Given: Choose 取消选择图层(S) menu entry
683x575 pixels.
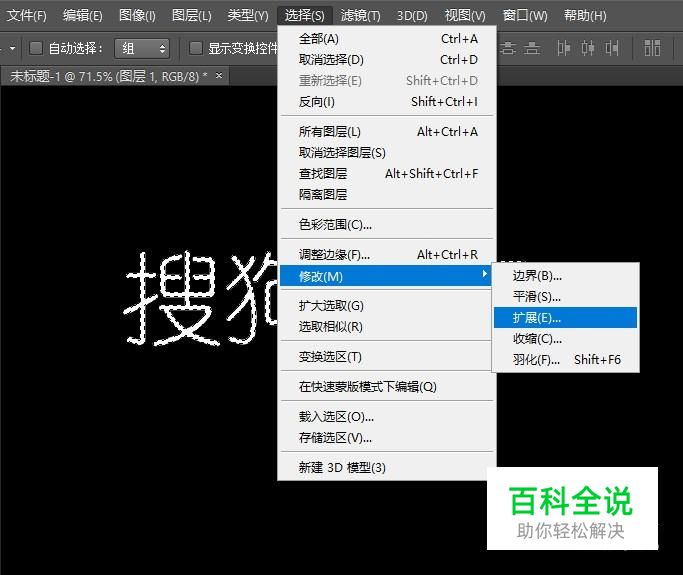Looking at the screenshot, I should (x=387, y=152).
